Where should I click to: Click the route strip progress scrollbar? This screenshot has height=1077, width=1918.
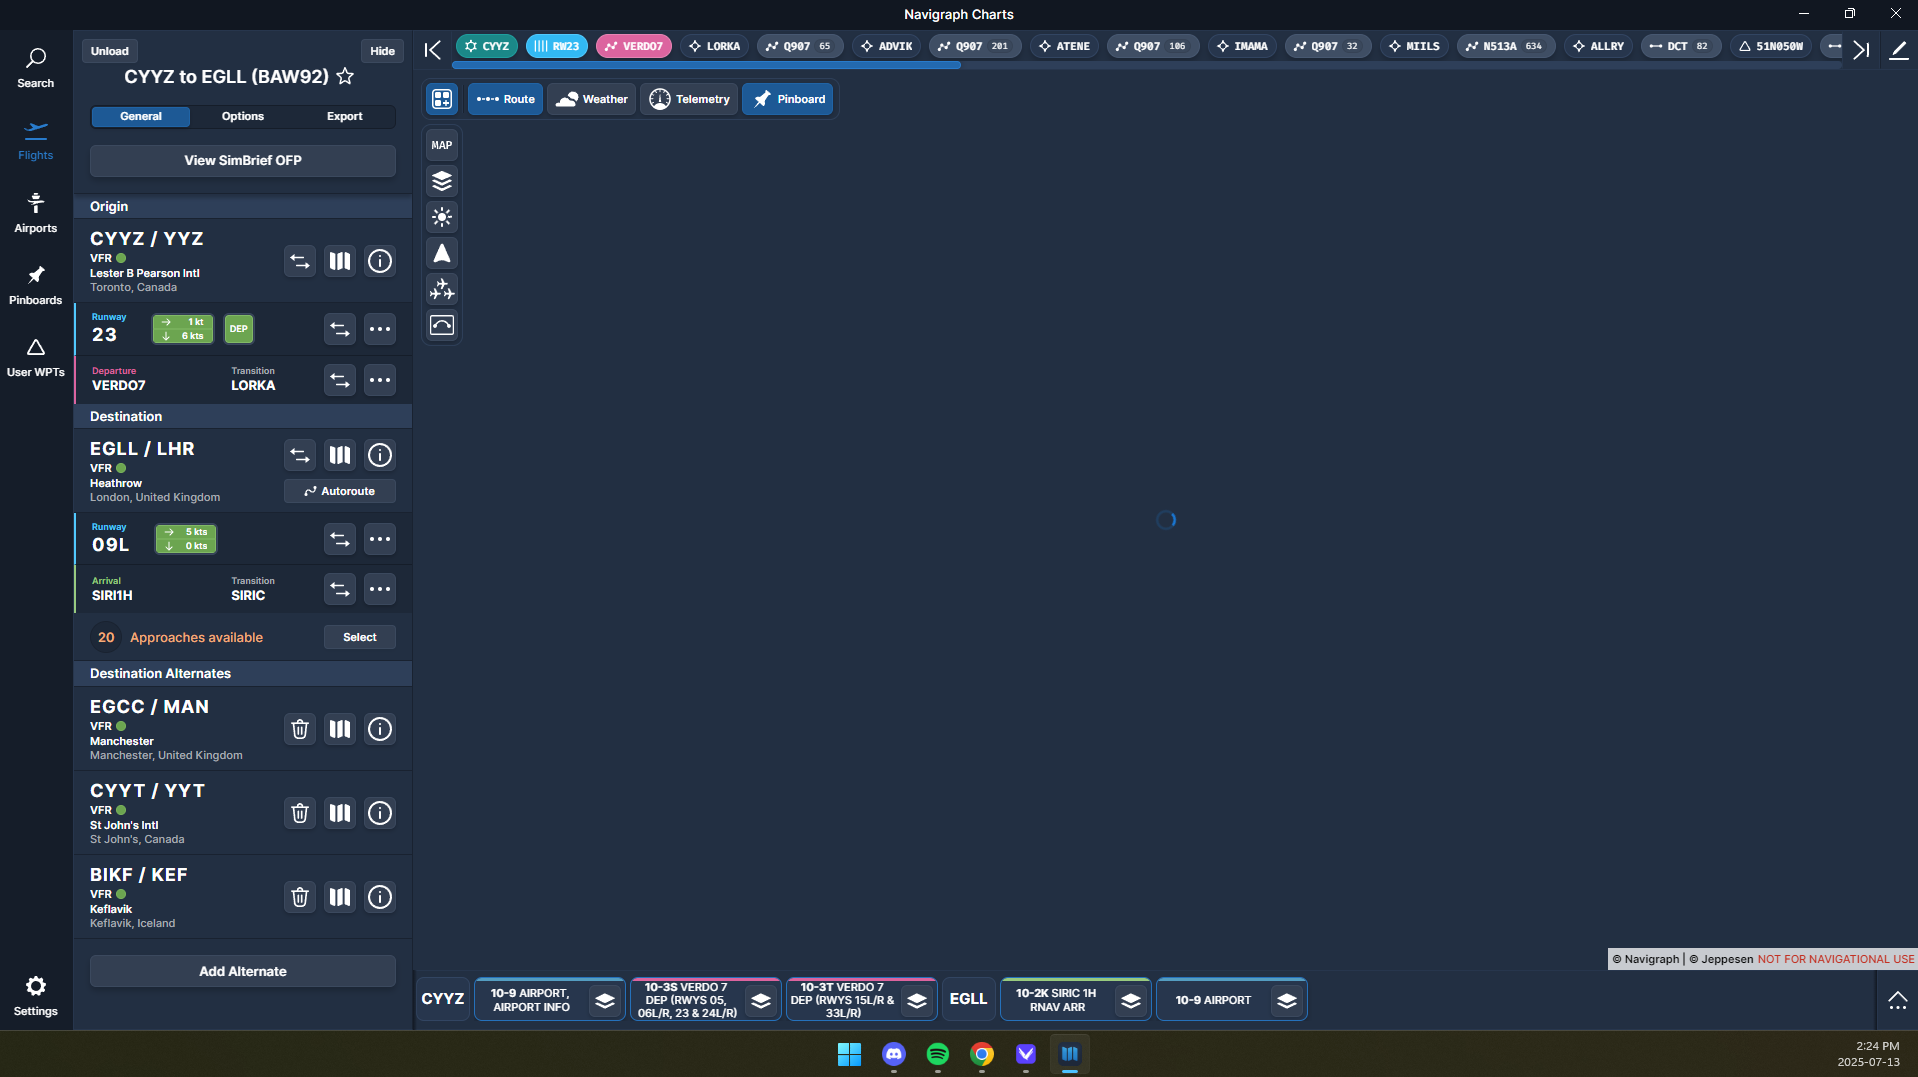tap(706, 66)
